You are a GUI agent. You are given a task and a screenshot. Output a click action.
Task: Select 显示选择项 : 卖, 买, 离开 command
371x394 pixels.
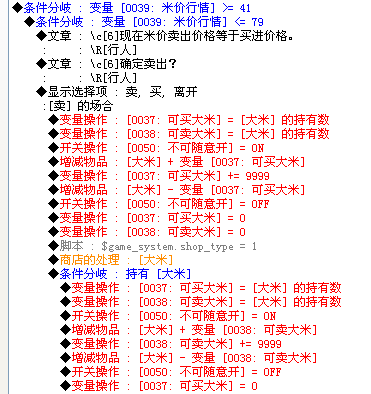(x=117, y=92)
